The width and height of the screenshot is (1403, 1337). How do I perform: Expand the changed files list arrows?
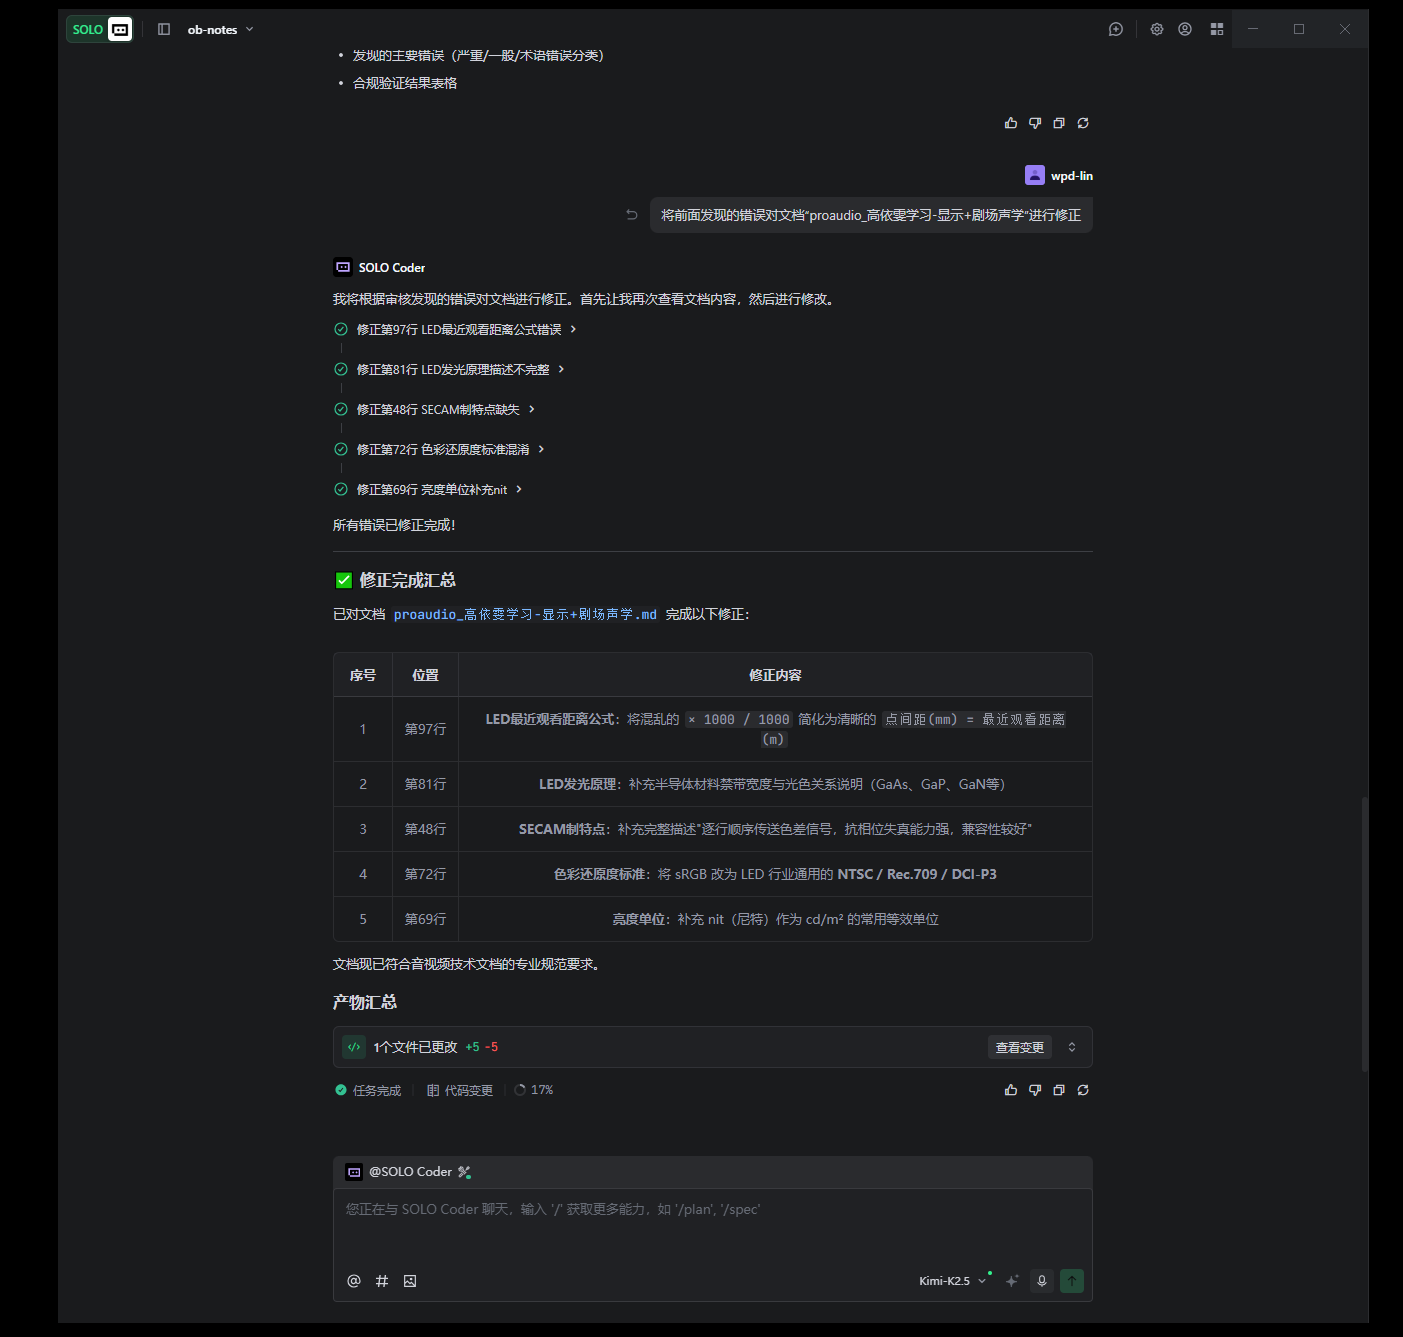coord(1072,1047)
